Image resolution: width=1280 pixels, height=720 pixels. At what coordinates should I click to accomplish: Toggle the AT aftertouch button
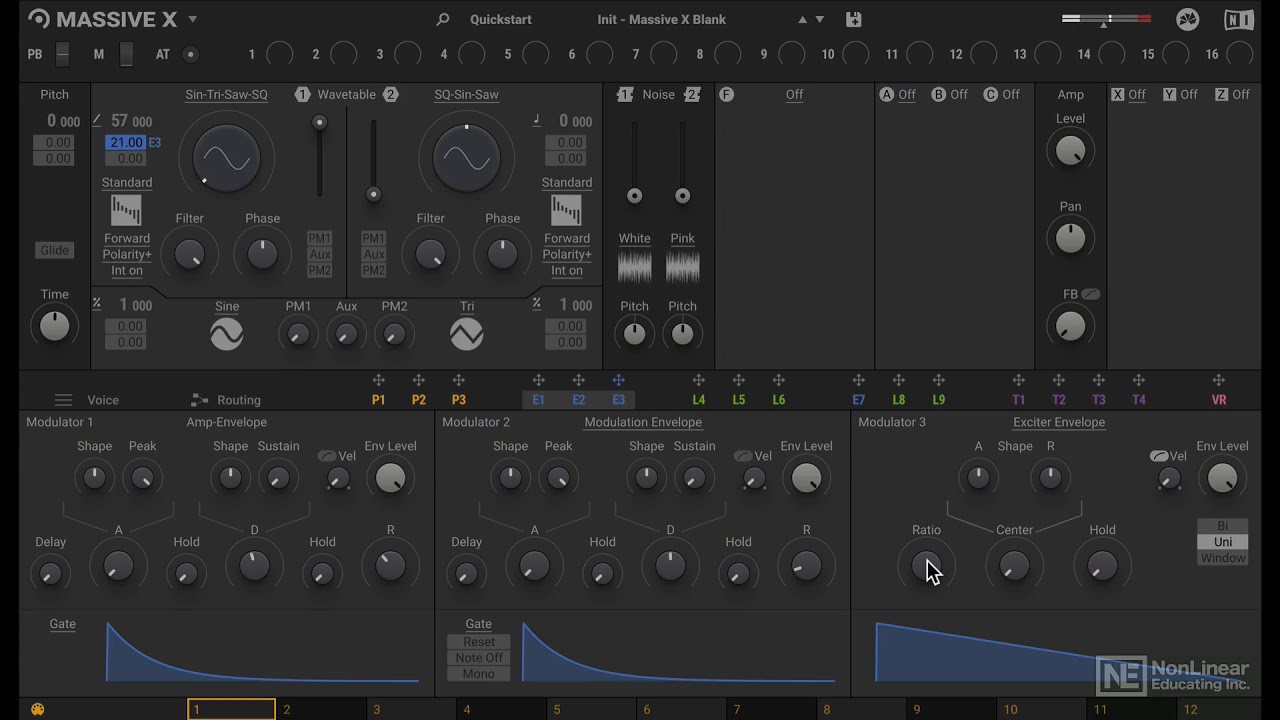click(x=191, y=55)
